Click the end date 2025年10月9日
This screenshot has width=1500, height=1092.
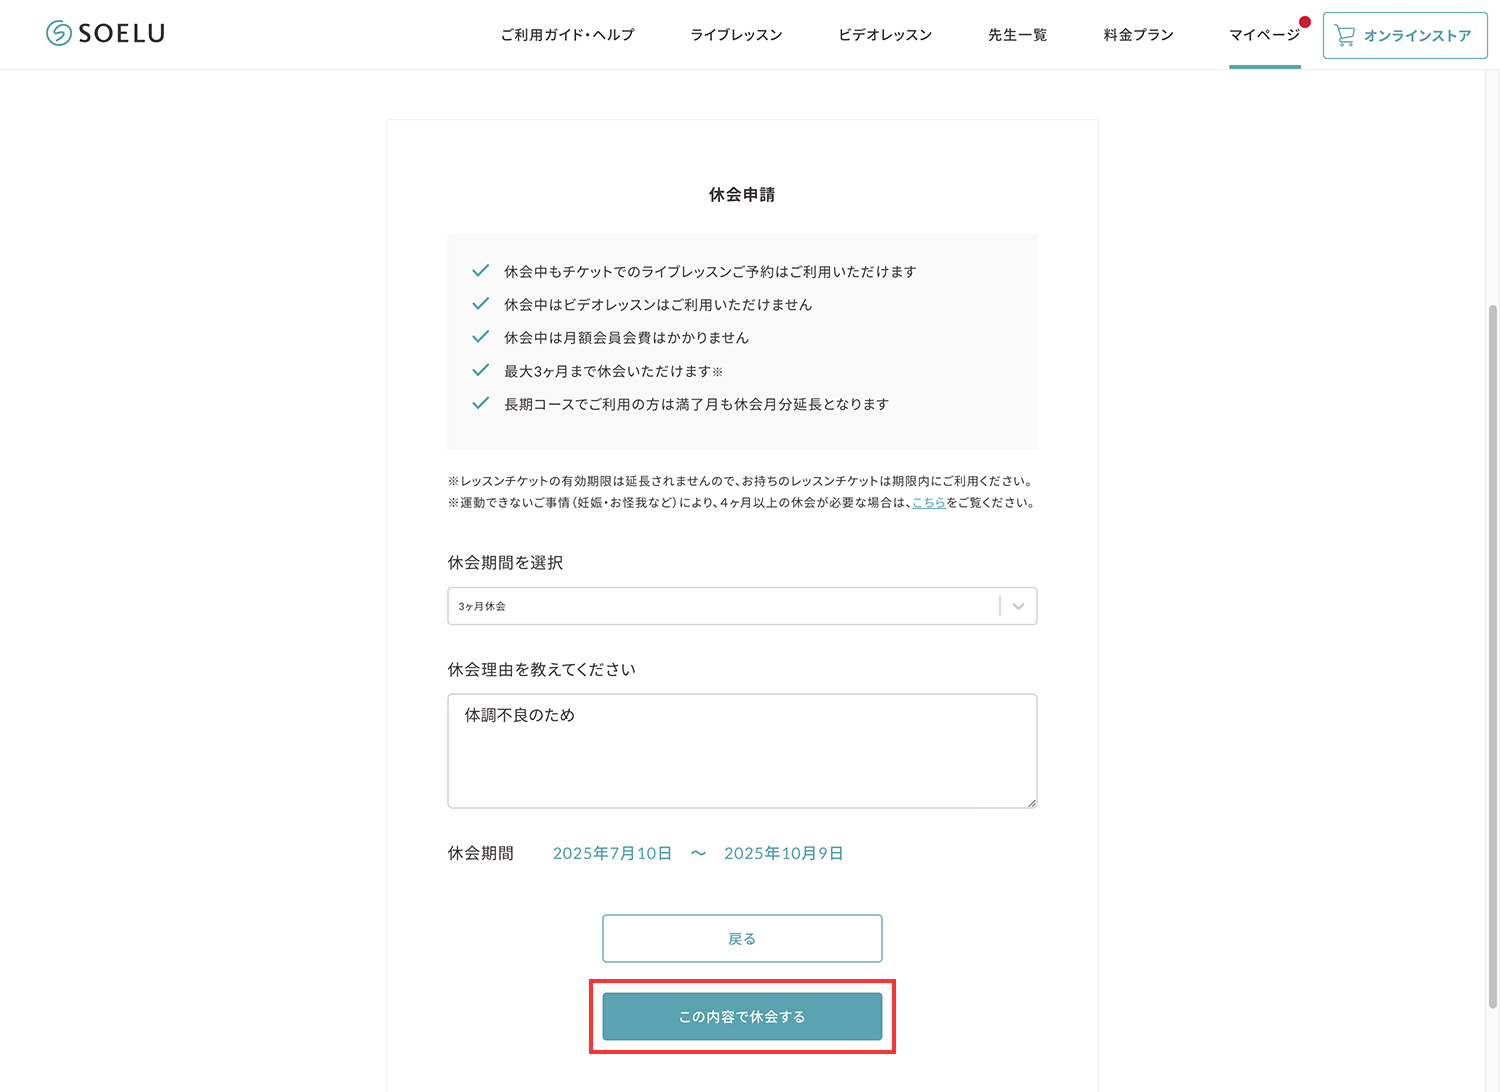[x=784, y=853]
